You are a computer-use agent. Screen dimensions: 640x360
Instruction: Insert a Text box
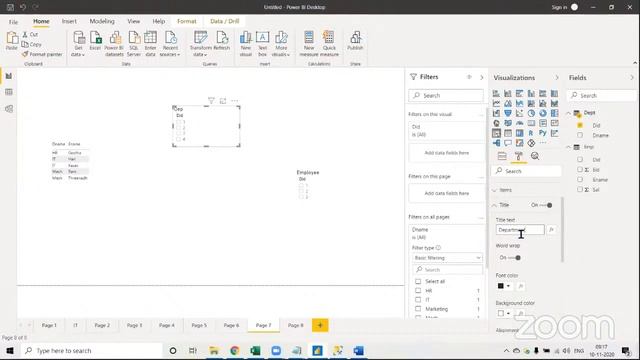262,44
